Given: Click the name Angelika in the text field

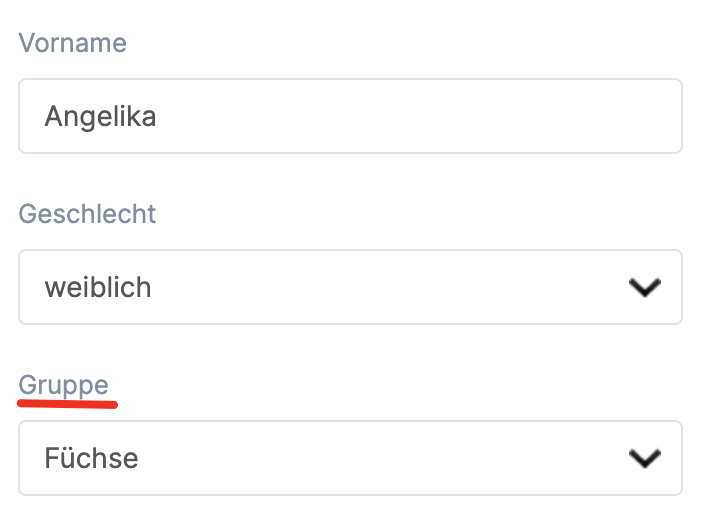Looking at the screenshot, I should [x=100, y=117].
